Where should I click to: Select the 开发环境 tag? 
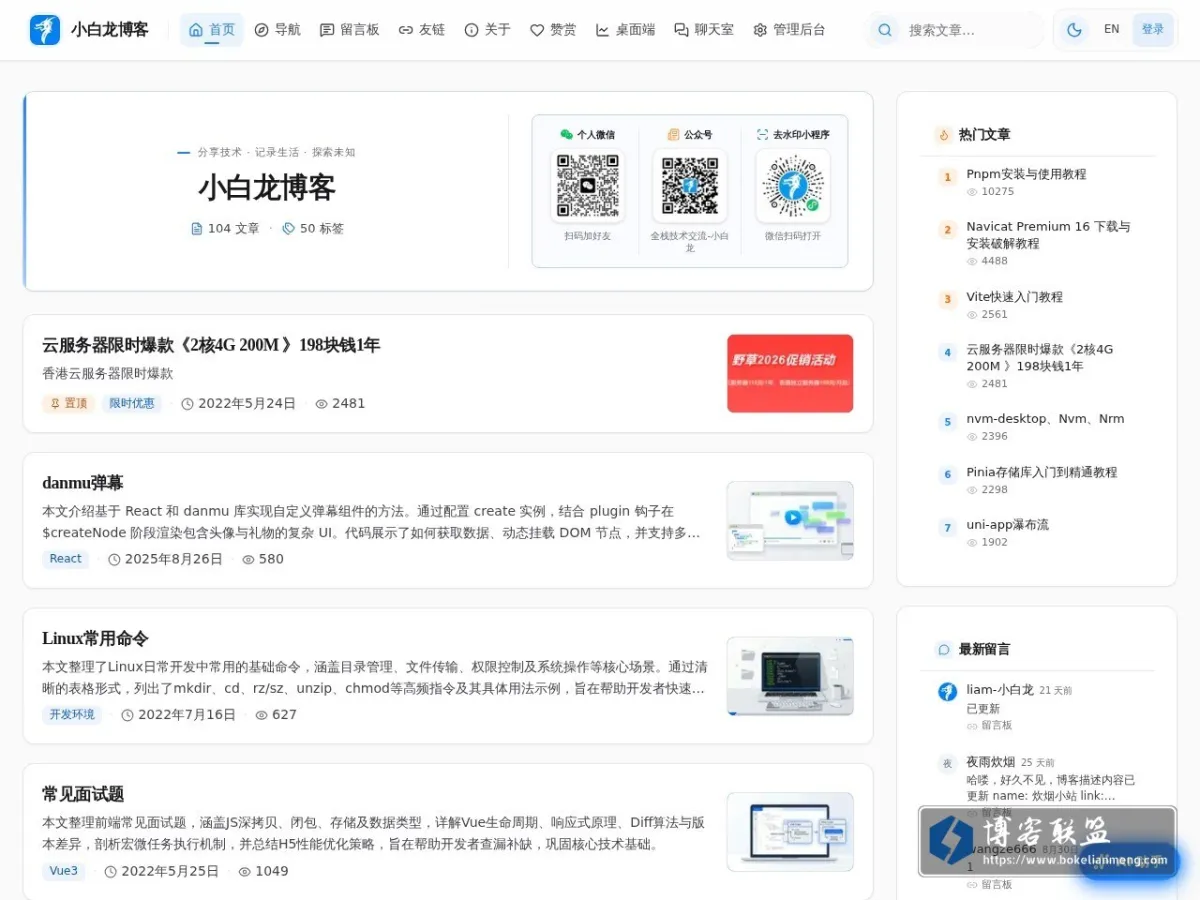(72, 715)
